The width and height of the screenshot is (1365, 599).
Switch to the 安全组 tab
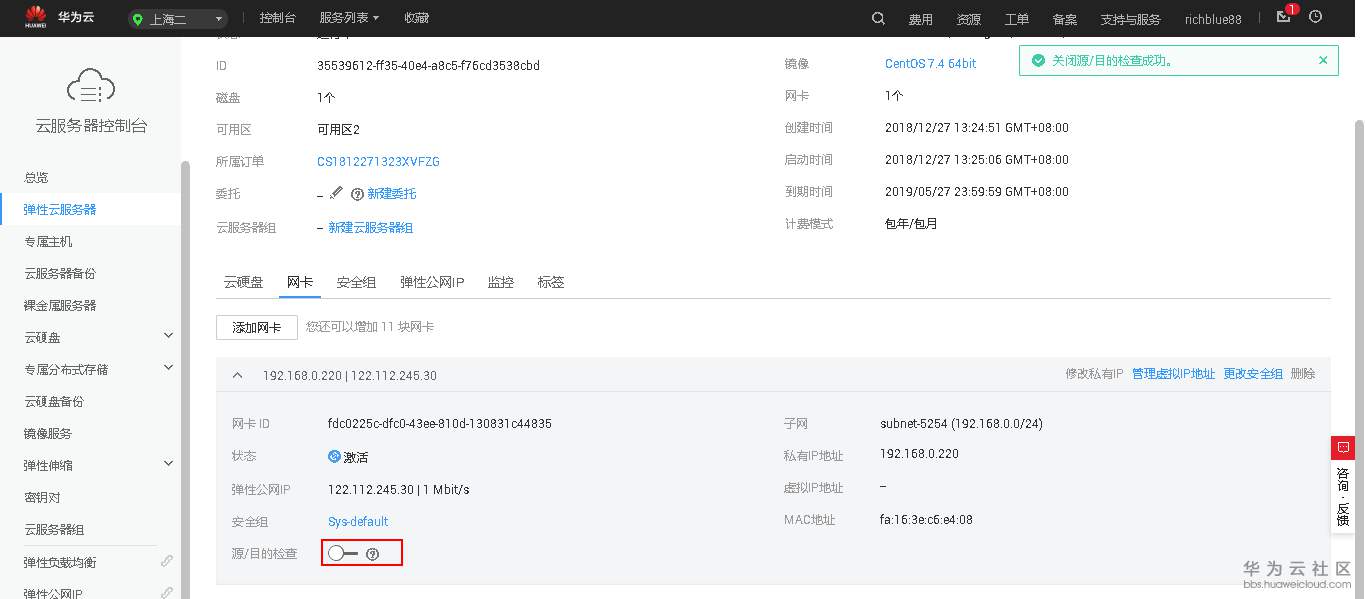[x=357, y=282]
